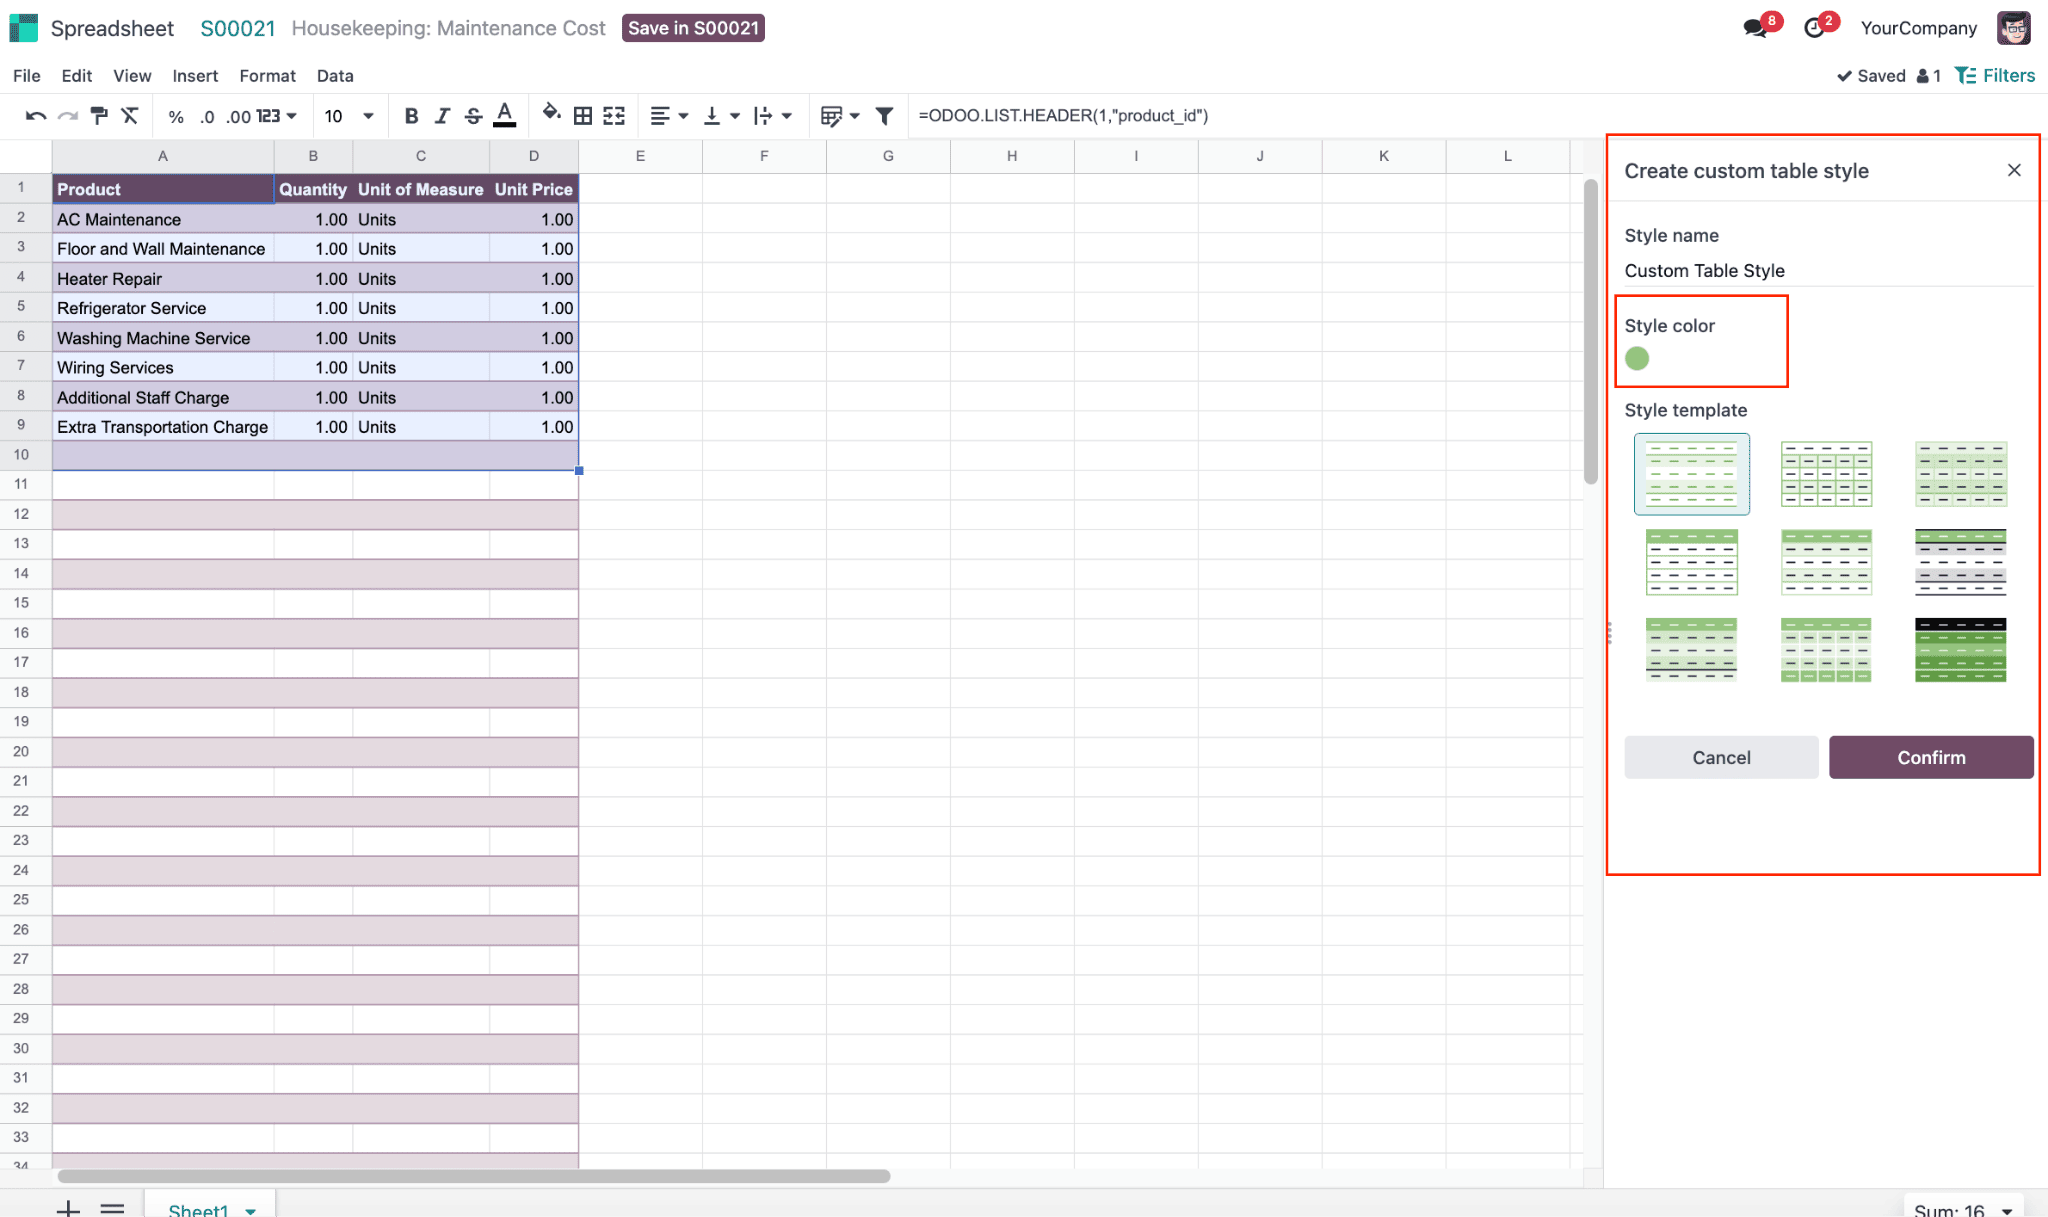The image size is (2048, 1217).
Task: Expand the horizontal align dropdown
Action: click(669, 116)
